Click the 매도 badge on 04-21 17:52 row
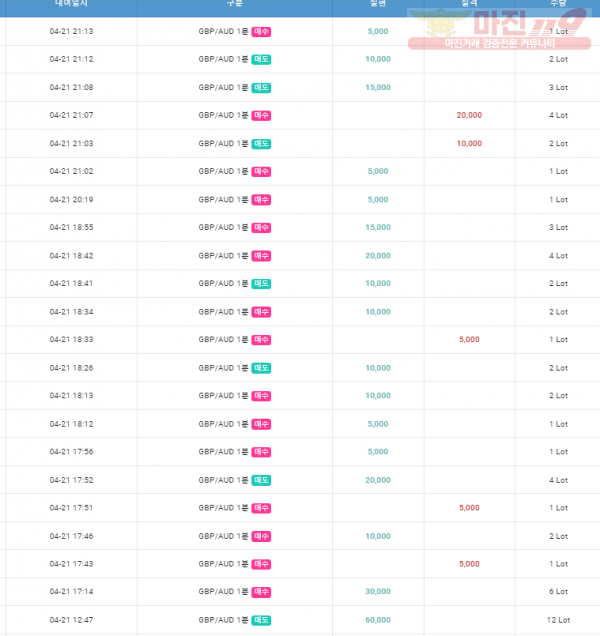Screen dimensions: 600x636 261,480
